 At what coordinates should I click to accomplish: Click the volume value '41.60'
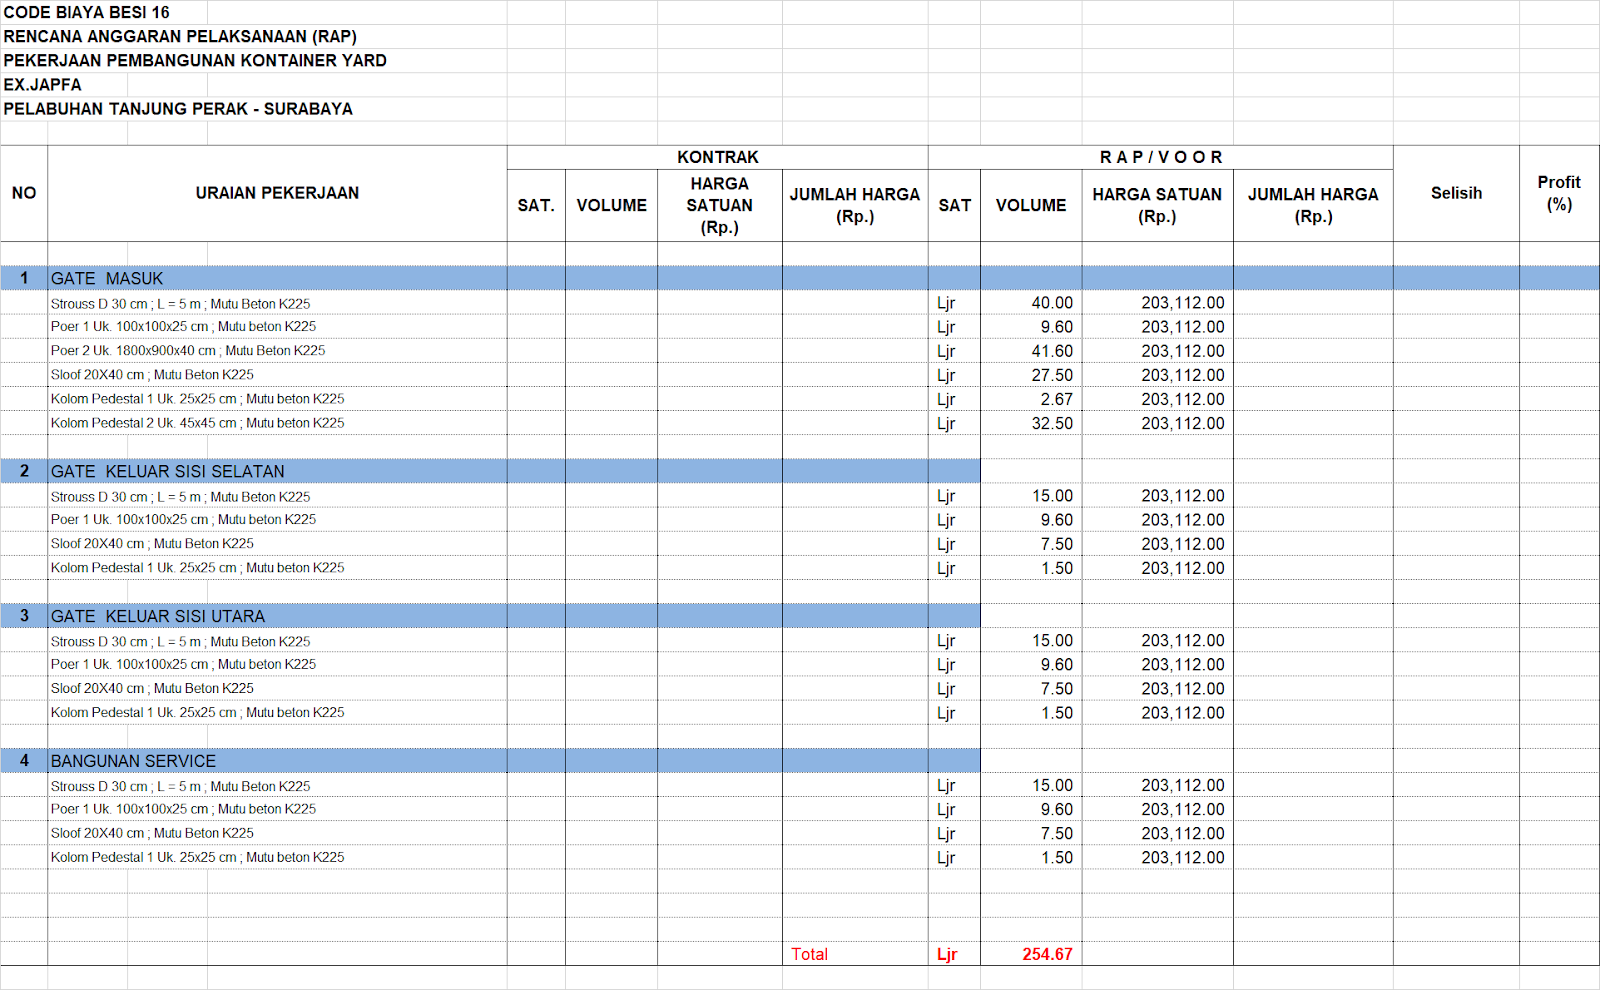click(1052, 351)
